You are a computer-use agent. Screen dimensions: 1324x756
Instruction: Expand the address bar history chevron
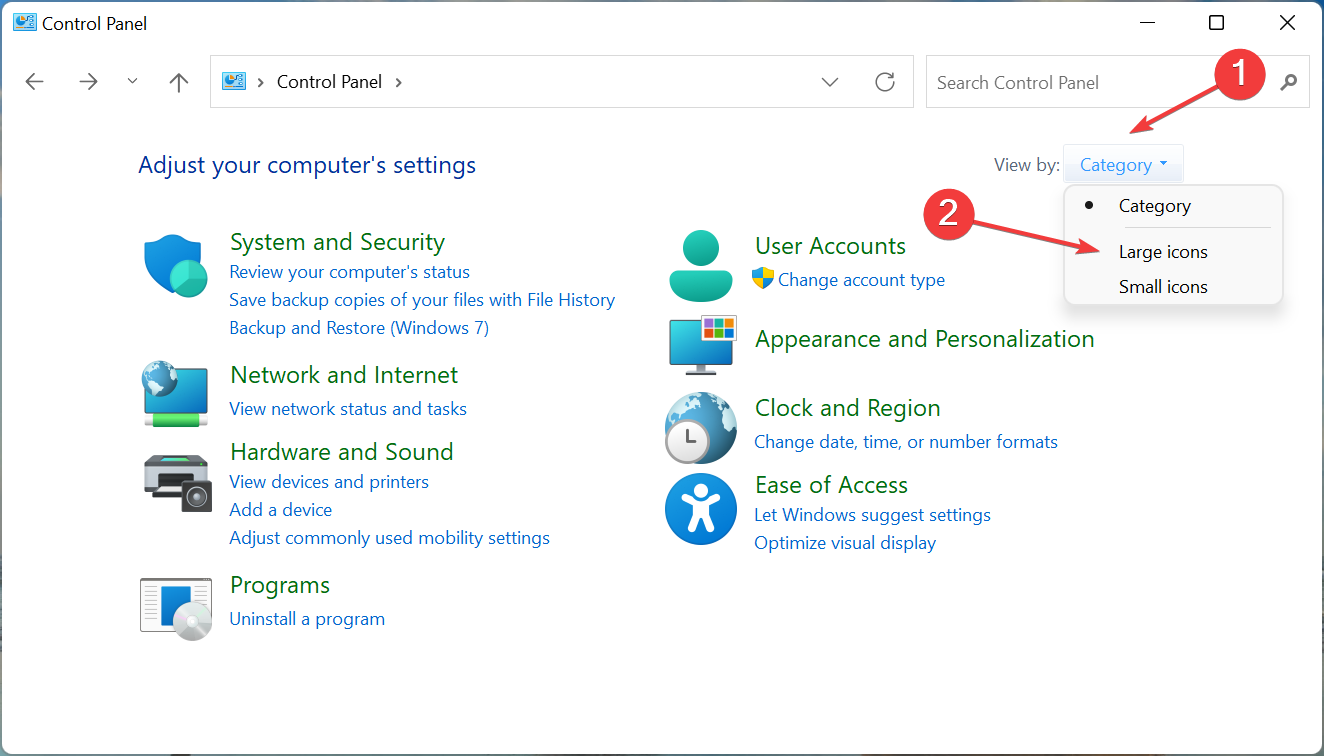[x=830, y=82]
